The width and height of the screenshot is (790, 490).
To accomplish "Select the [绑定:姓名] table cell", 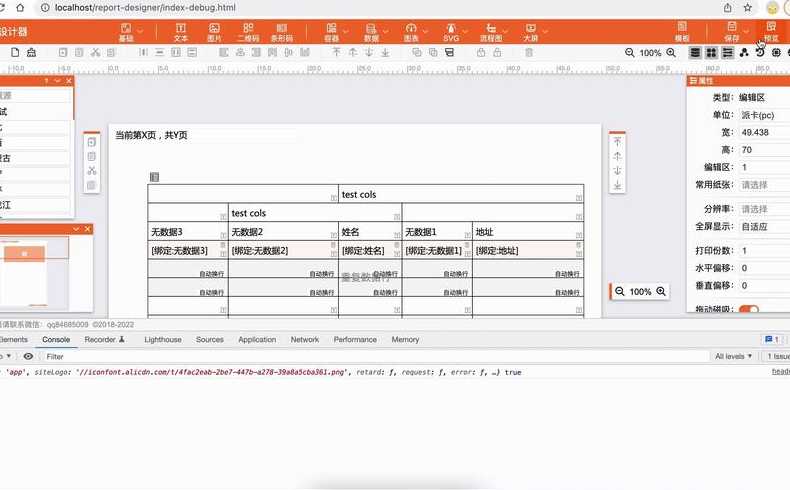I will (370, 250).
